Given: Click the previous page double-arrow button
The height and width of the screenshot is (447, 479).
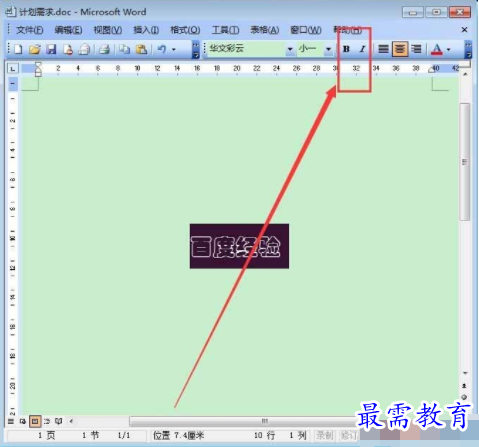Looking at the screenshot, I should click(x=464, y=386).
